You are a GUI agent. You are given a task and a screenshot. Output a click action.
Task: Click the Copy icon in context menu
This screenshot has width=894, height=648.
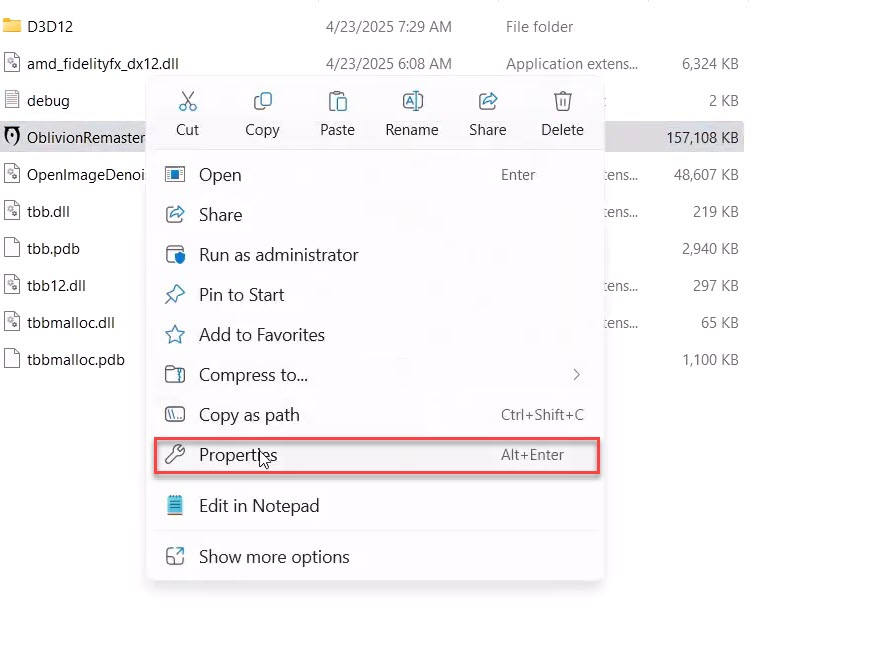coord(262,101)
